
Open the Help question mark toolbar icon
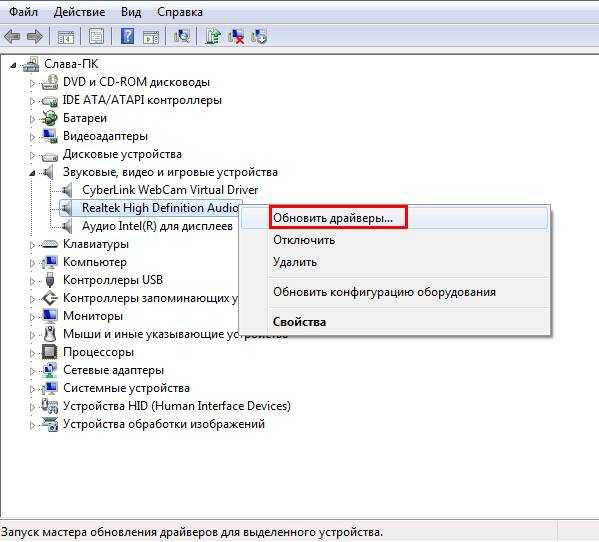[127, 37]
